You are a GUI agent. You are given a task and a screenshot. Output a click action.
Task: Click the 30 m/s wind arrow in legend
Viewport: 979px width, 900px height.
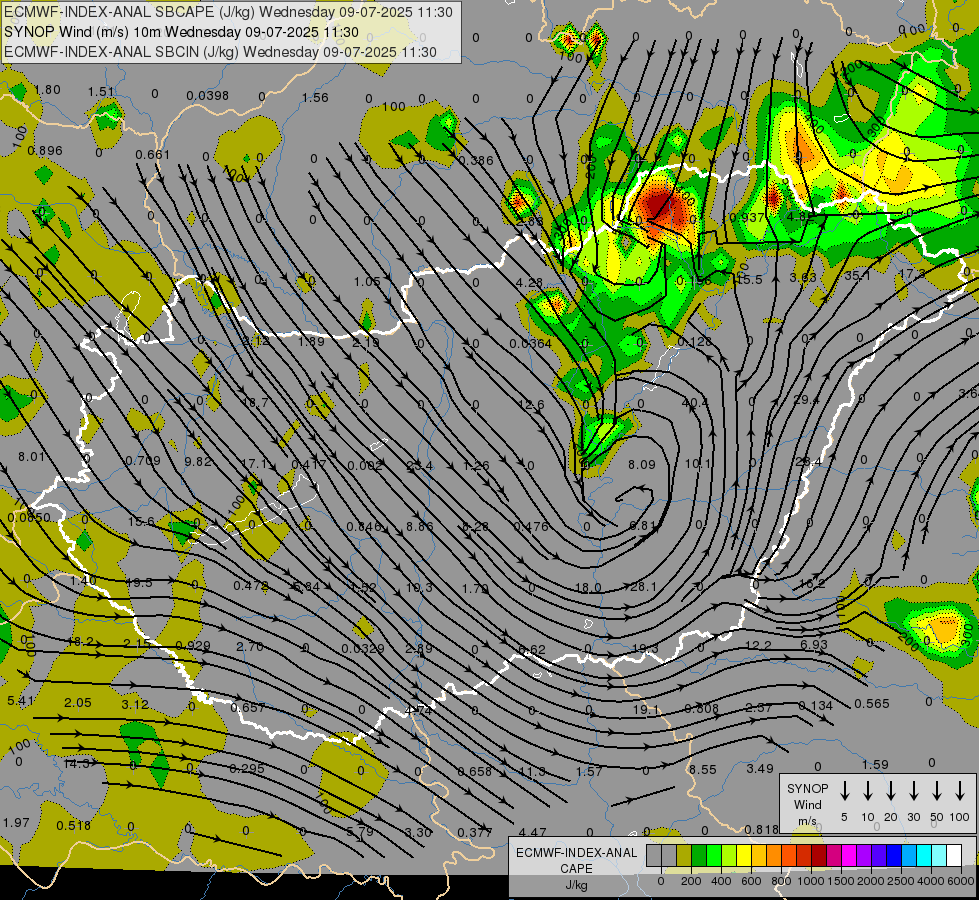pos(913,791)
